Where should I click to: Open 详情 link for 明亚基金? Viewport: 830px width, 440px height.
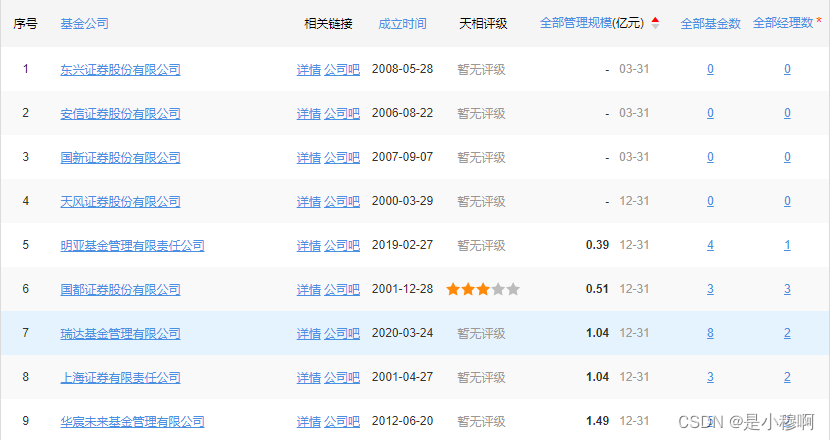point(309,245)
